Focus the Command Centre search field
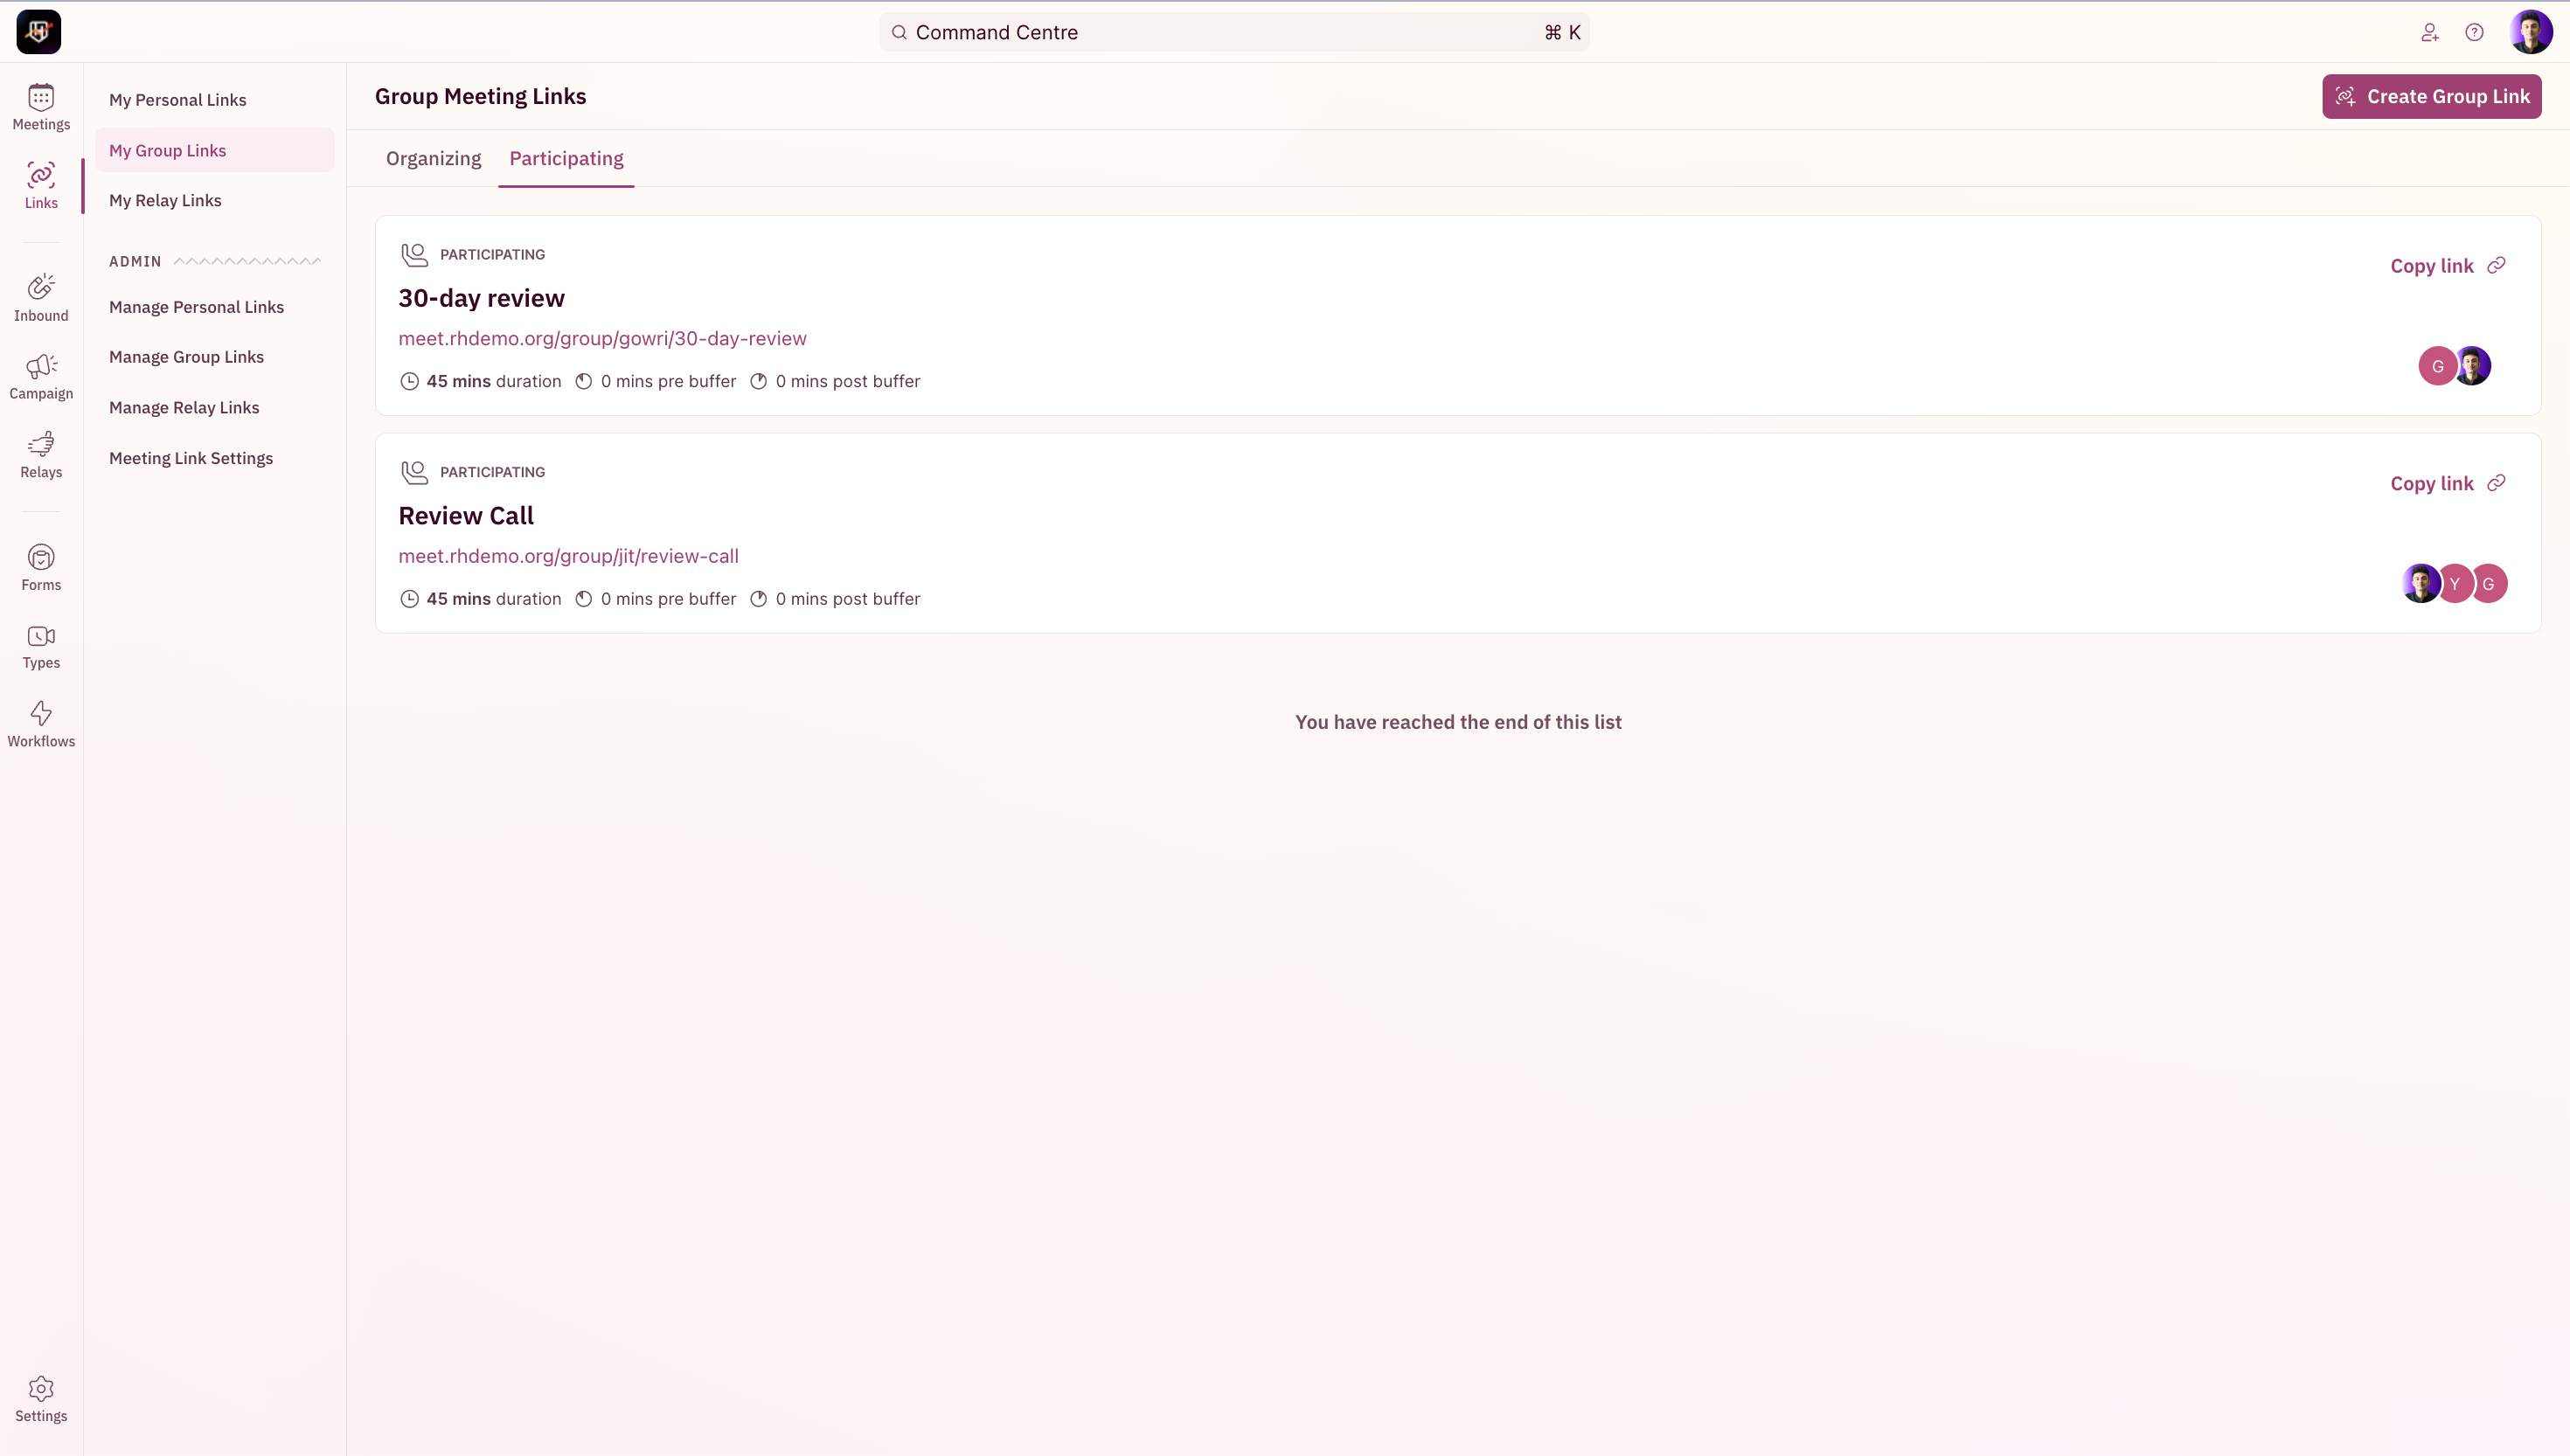The height and width of the screenshot is (1456, 2570). (x=1234, y=32)
